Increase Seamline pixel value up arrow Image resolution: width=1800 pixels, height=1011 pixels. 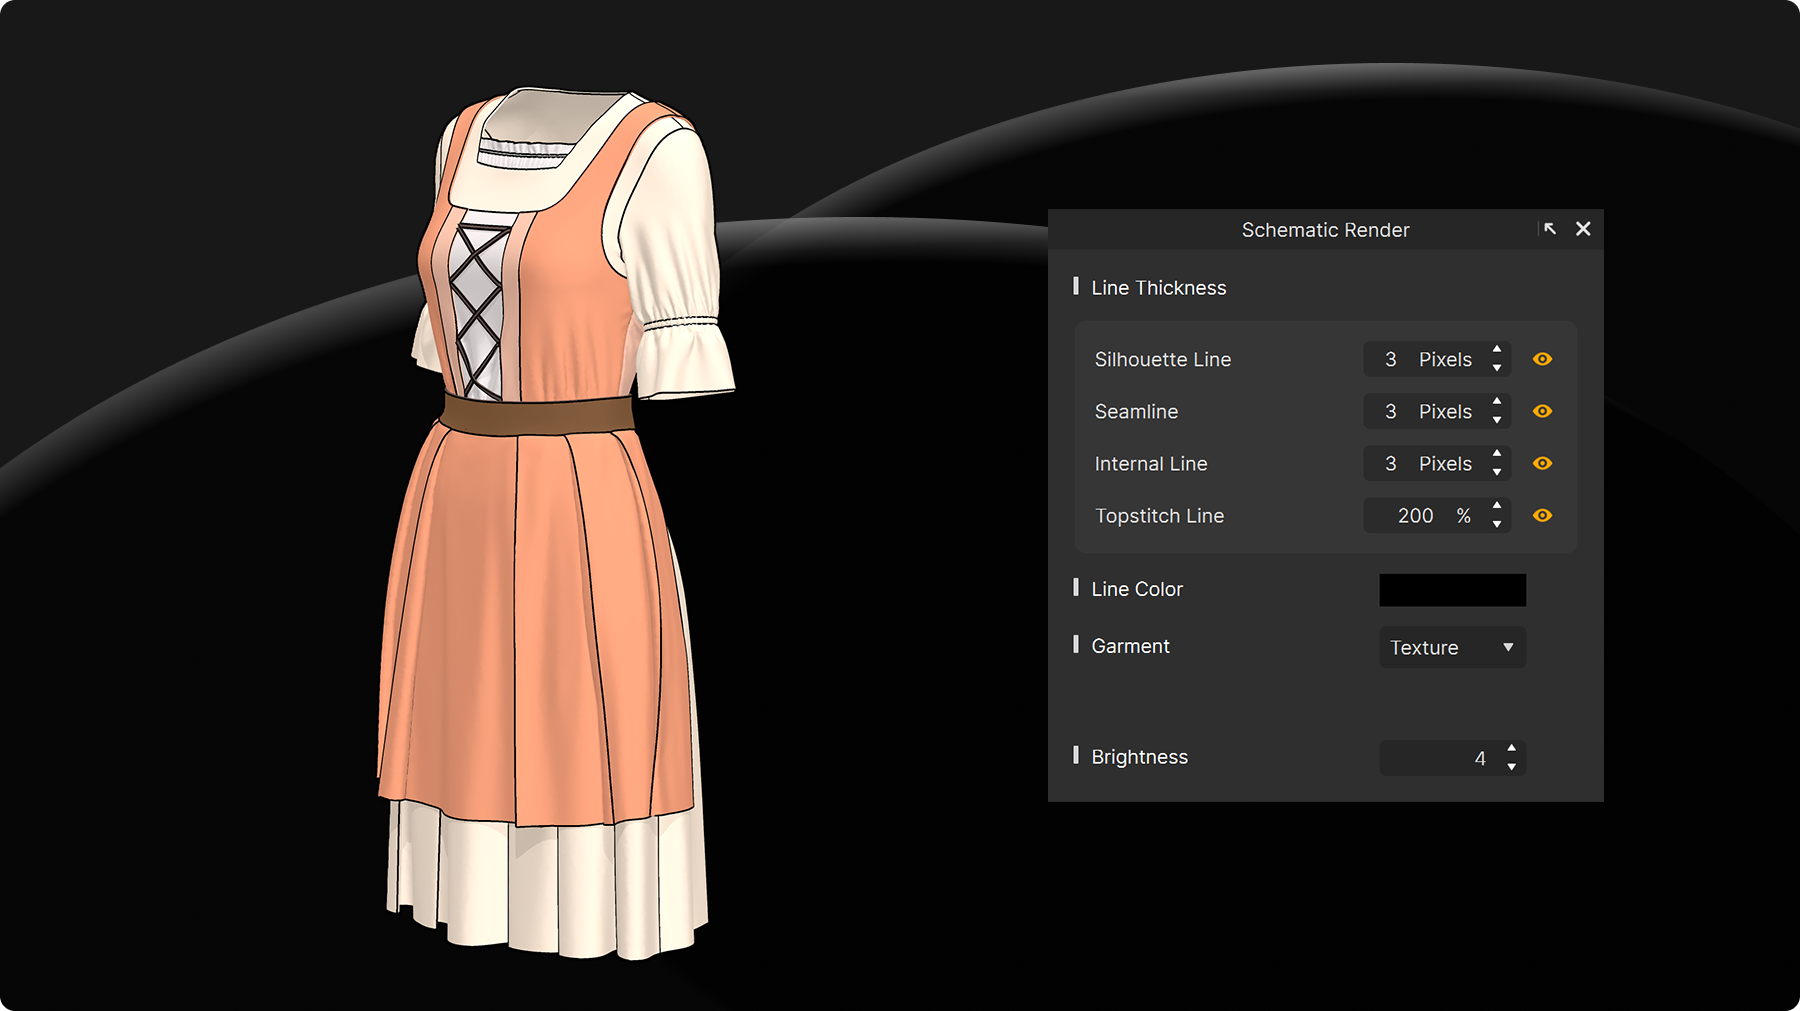[1497, 401]
